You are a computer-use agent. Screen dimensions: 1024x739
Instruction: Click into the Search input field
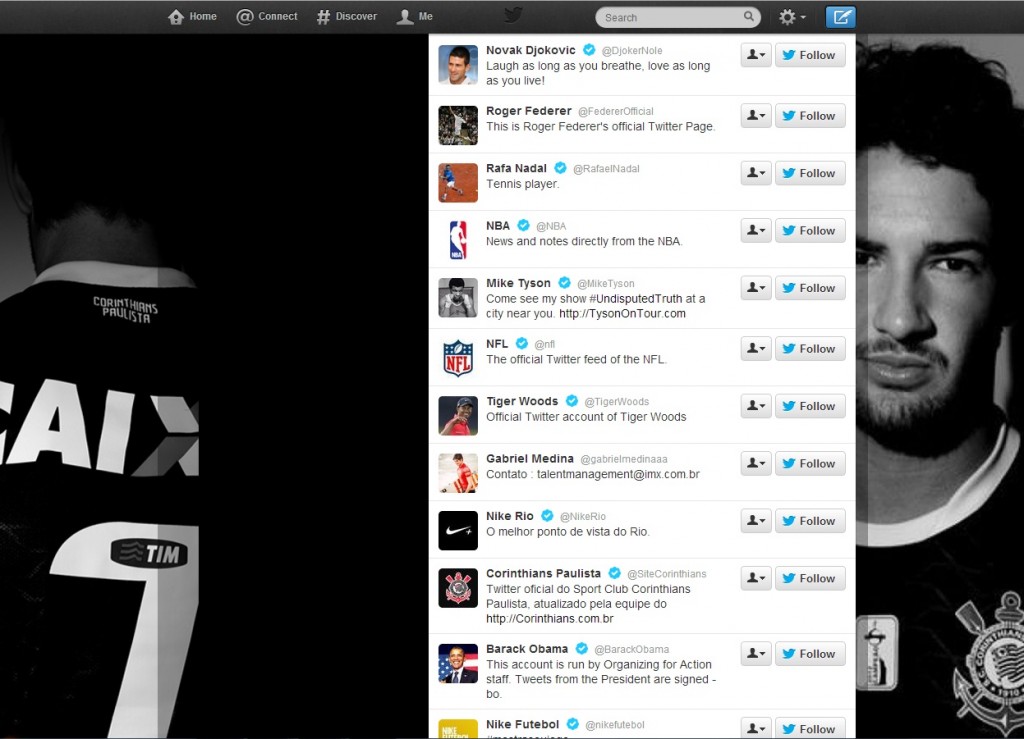click(x=678, y=18)
